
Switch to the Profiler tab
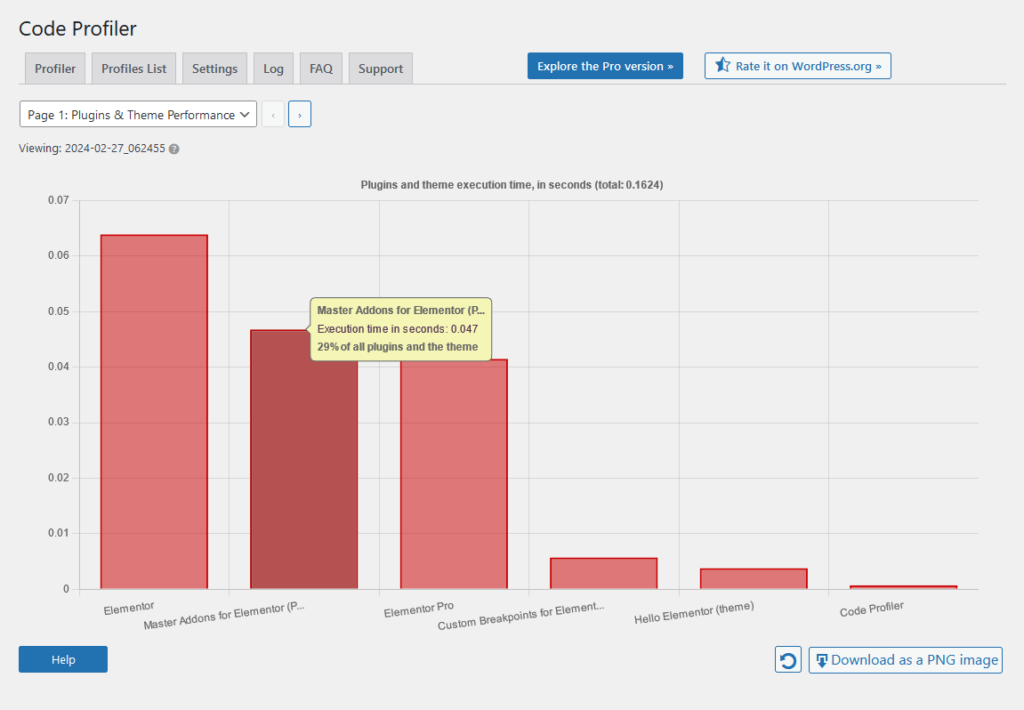tap(55, 69)
